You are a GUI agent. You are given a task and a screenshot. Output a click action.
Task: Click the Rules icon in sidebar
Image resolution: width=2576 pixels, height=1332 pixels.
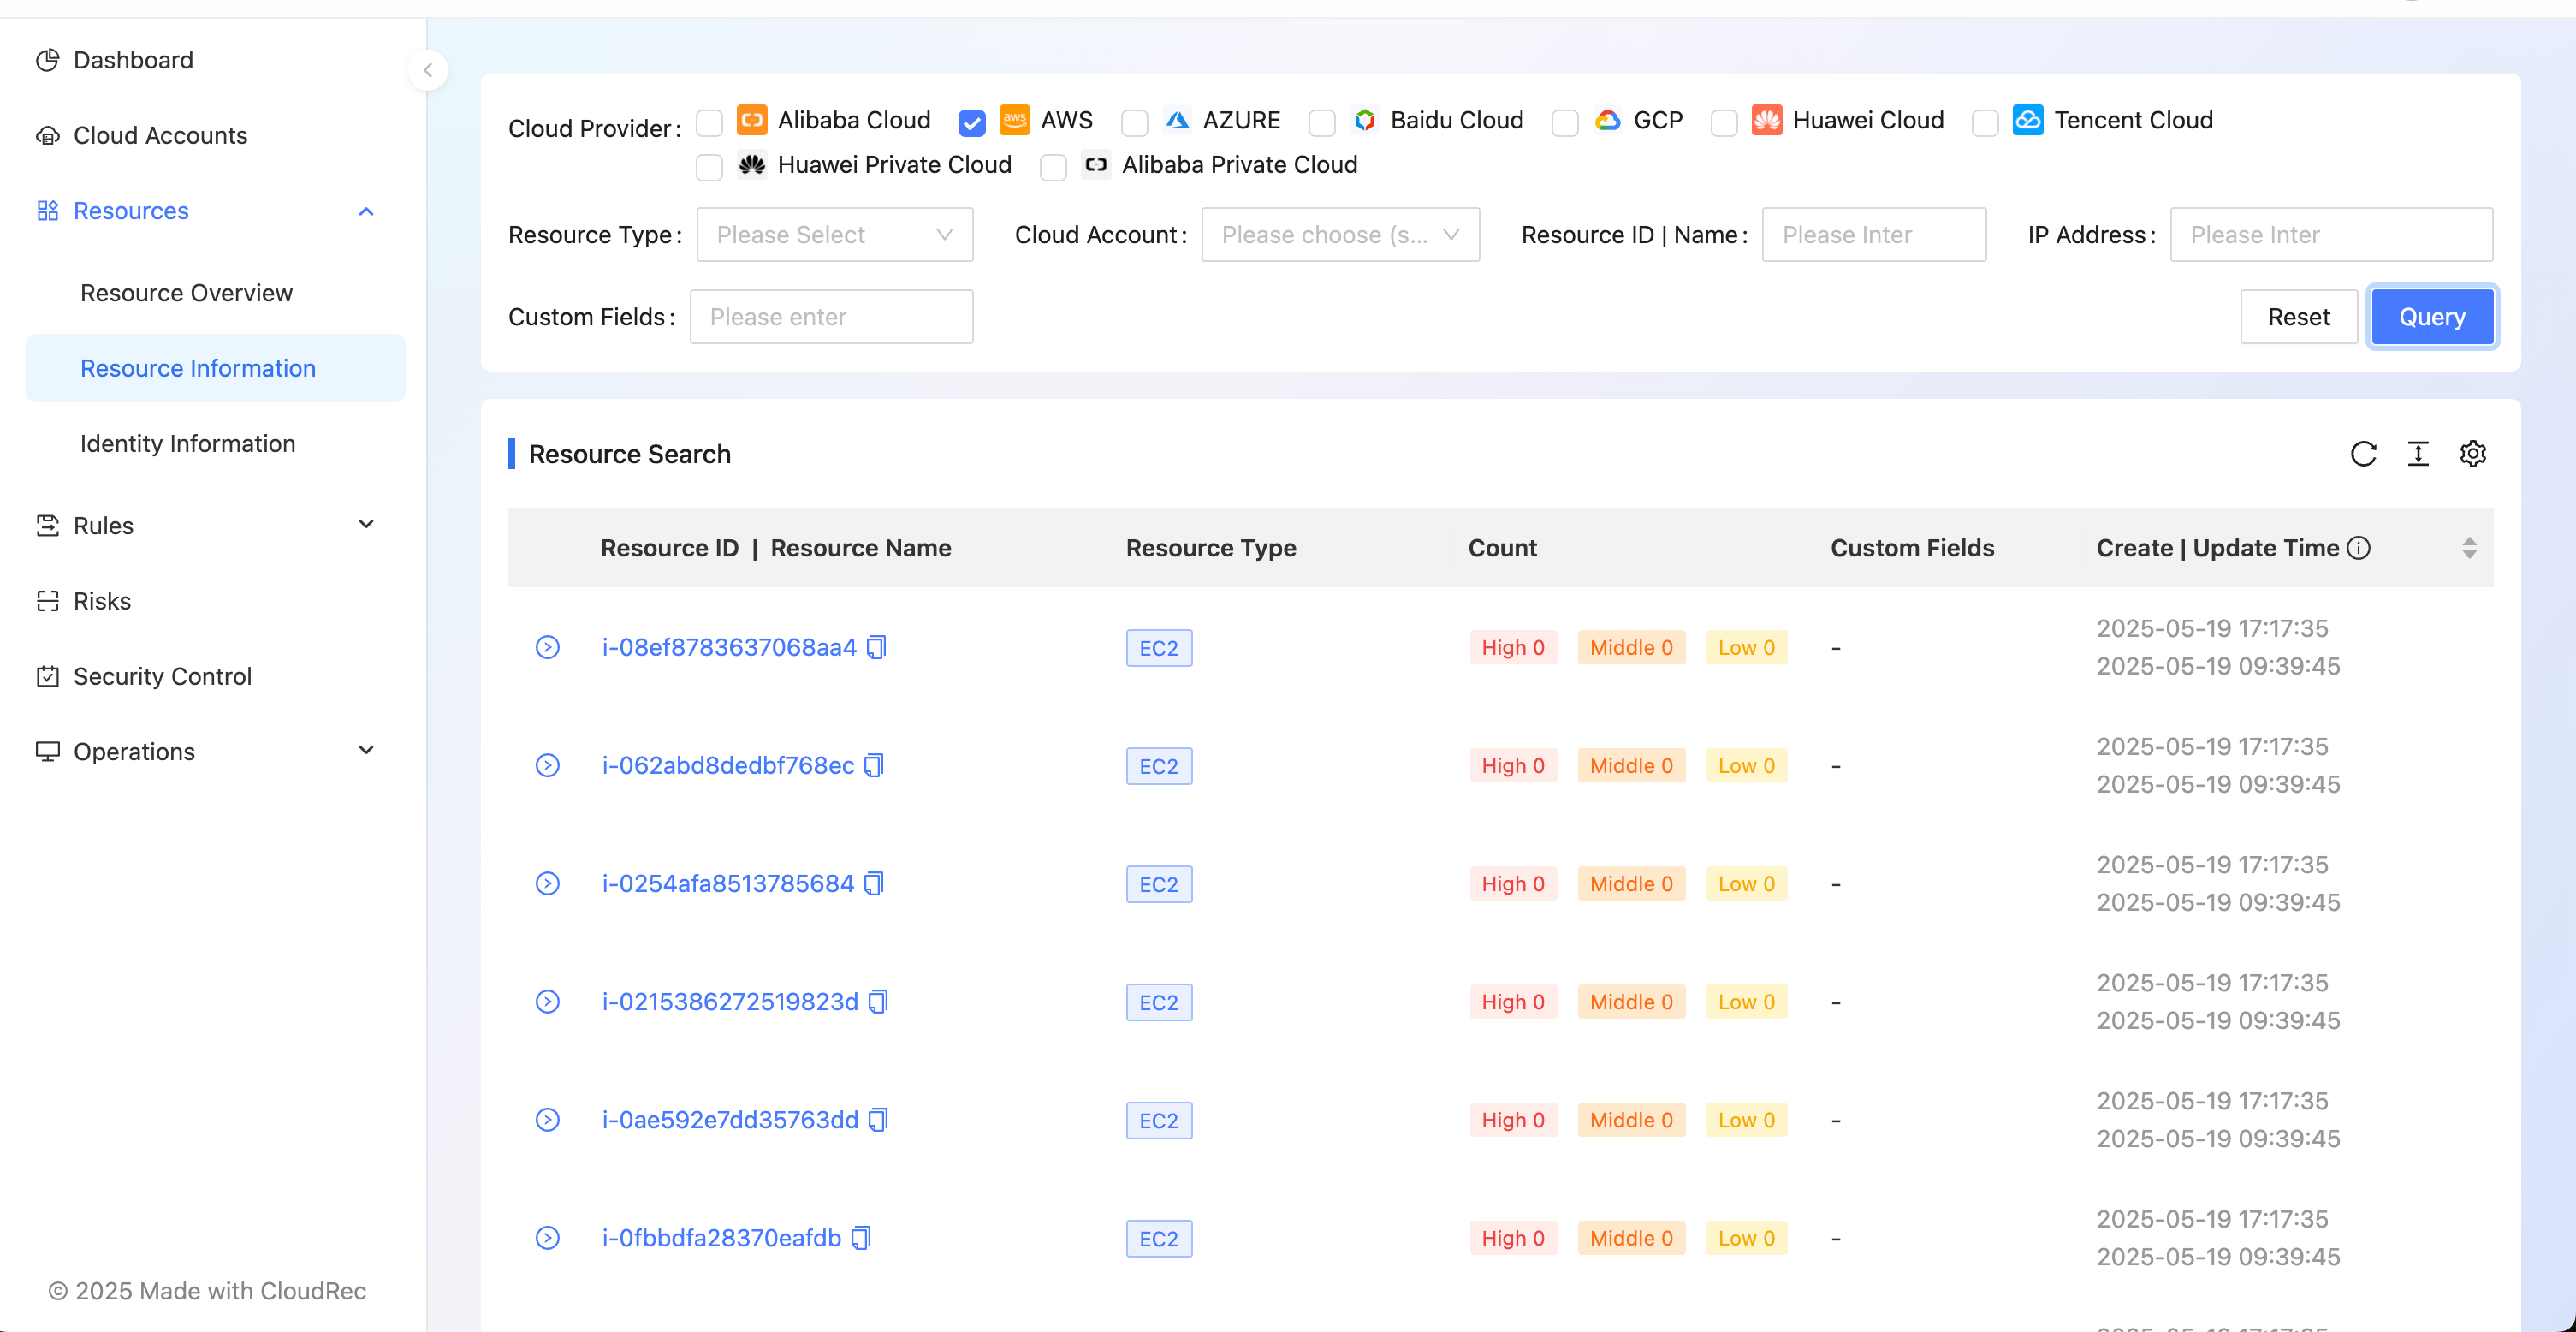pyautogui.click(x=47, y=525)
